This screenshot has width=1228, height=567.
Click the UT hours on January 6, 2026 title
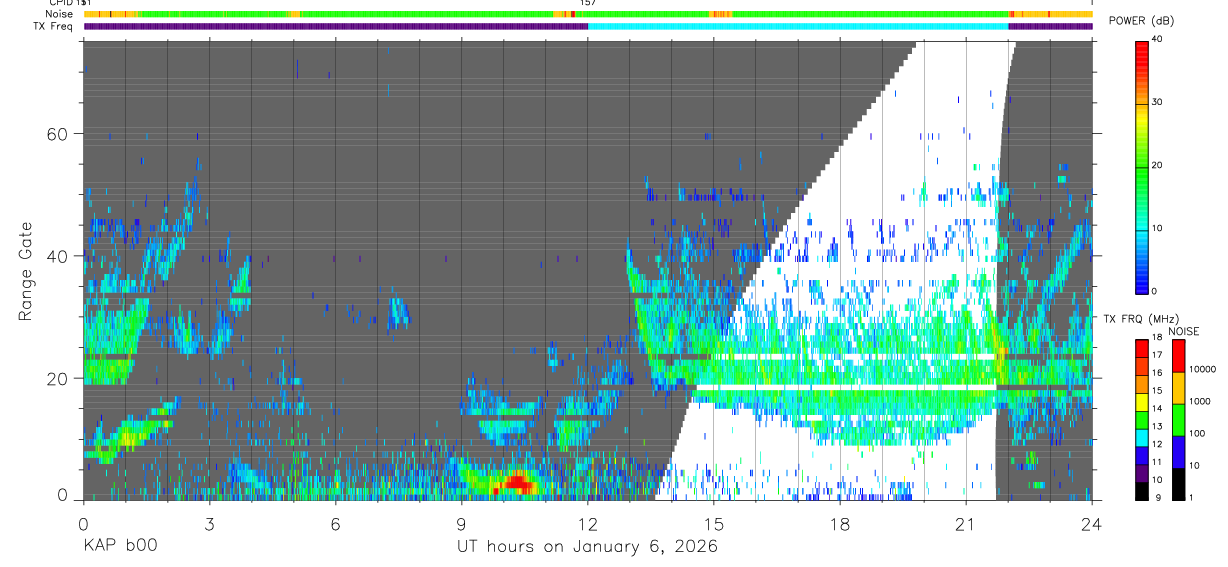coord(587,547)
